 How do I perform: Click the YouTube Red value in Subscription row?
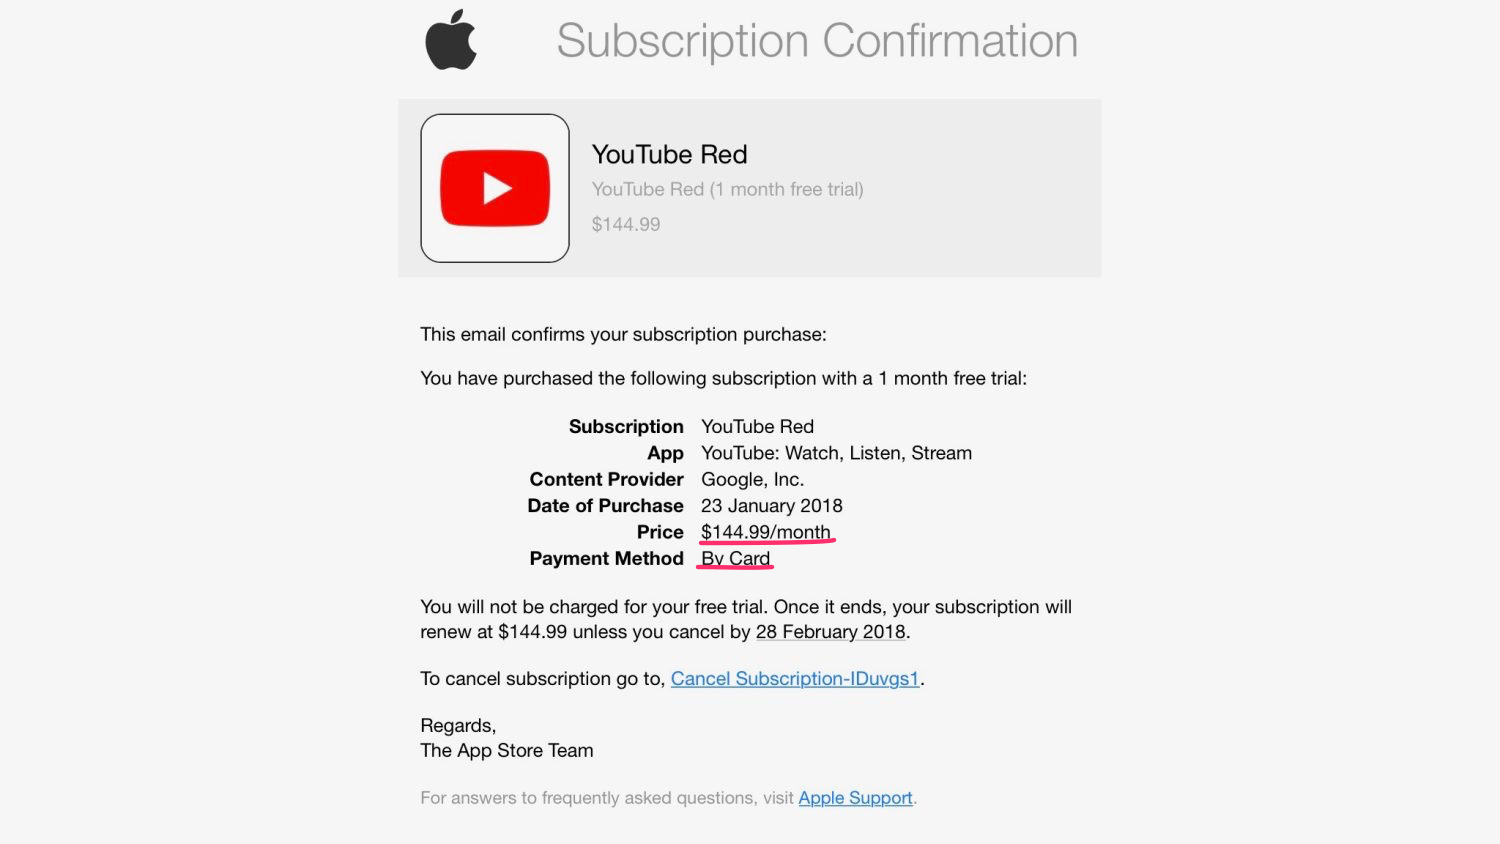click(x=757, y=427)
